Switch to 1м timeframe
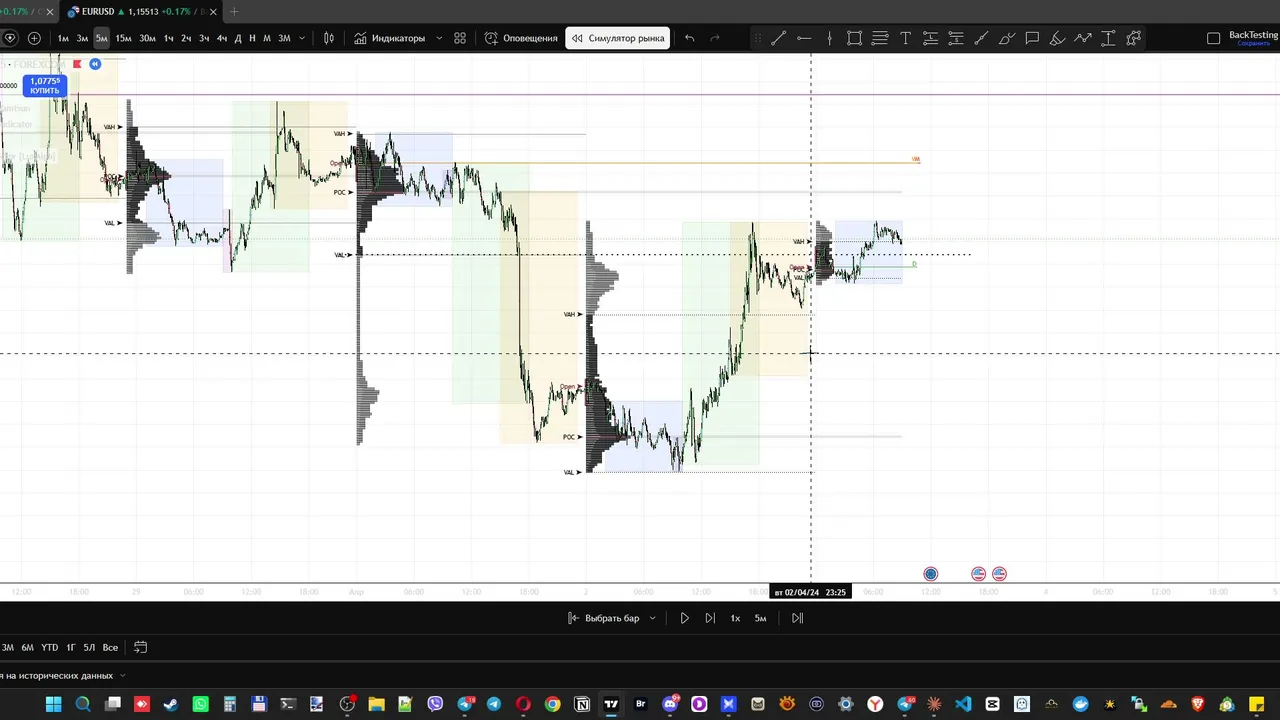The width and height of the screenshot is (1280, 720). (x=63, y=38)
